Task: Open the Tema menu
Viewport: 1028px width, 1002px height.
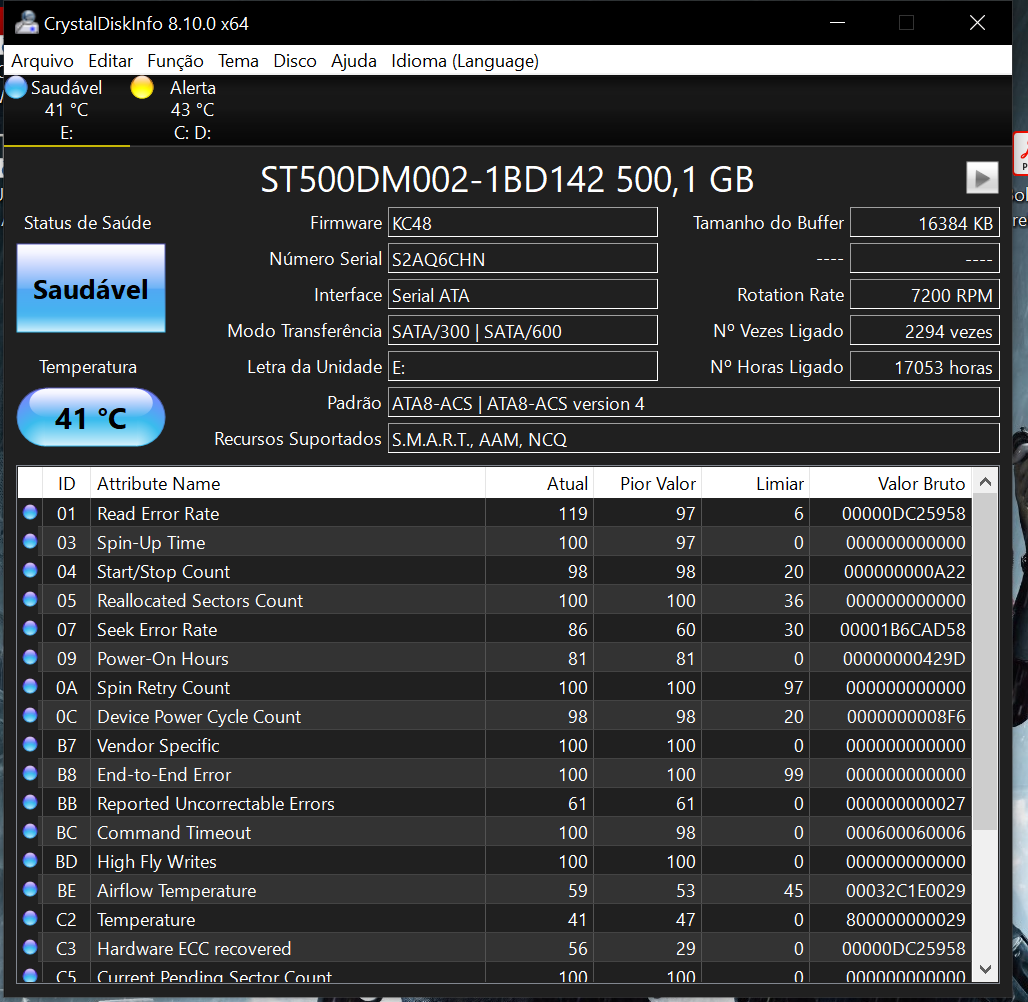Action: (x=238, y=61)
